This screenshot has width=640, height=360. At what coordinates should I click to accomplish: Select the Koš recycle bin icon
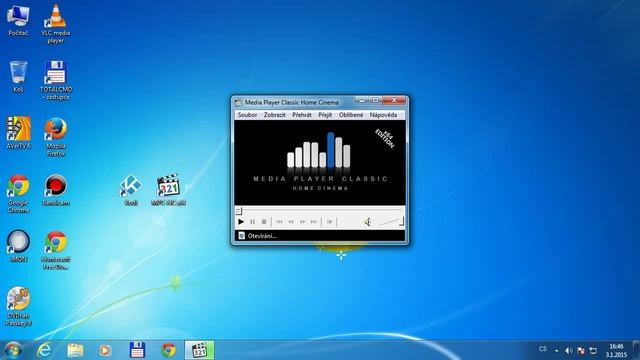click(x=18, y=77)
